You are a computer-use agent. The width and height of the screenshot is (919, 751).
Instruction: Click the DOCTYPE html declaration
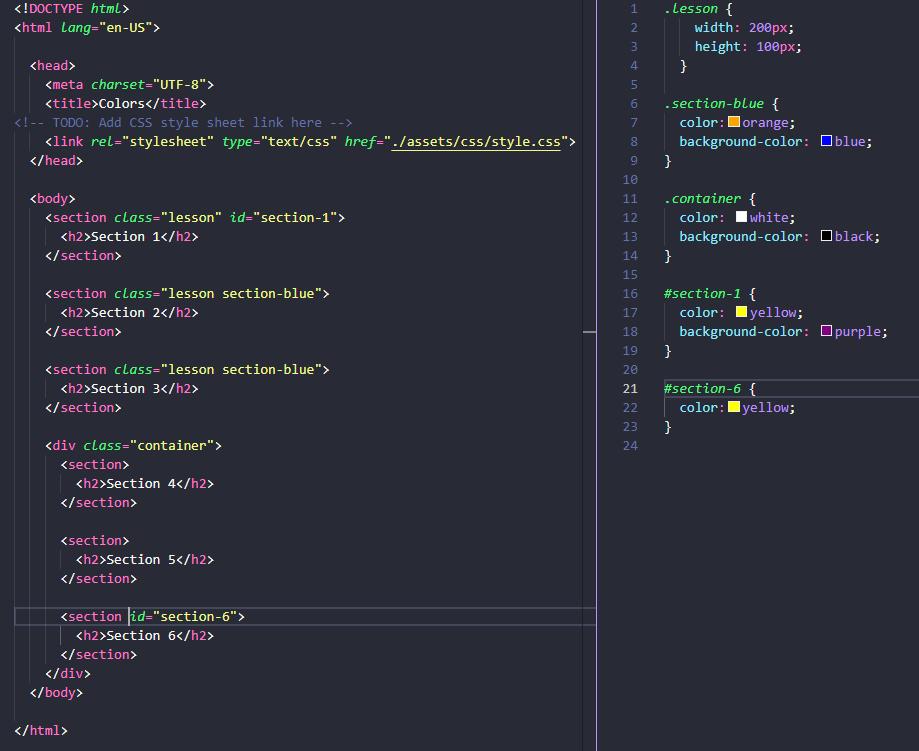pyautogui.click(x=72, y=9)
